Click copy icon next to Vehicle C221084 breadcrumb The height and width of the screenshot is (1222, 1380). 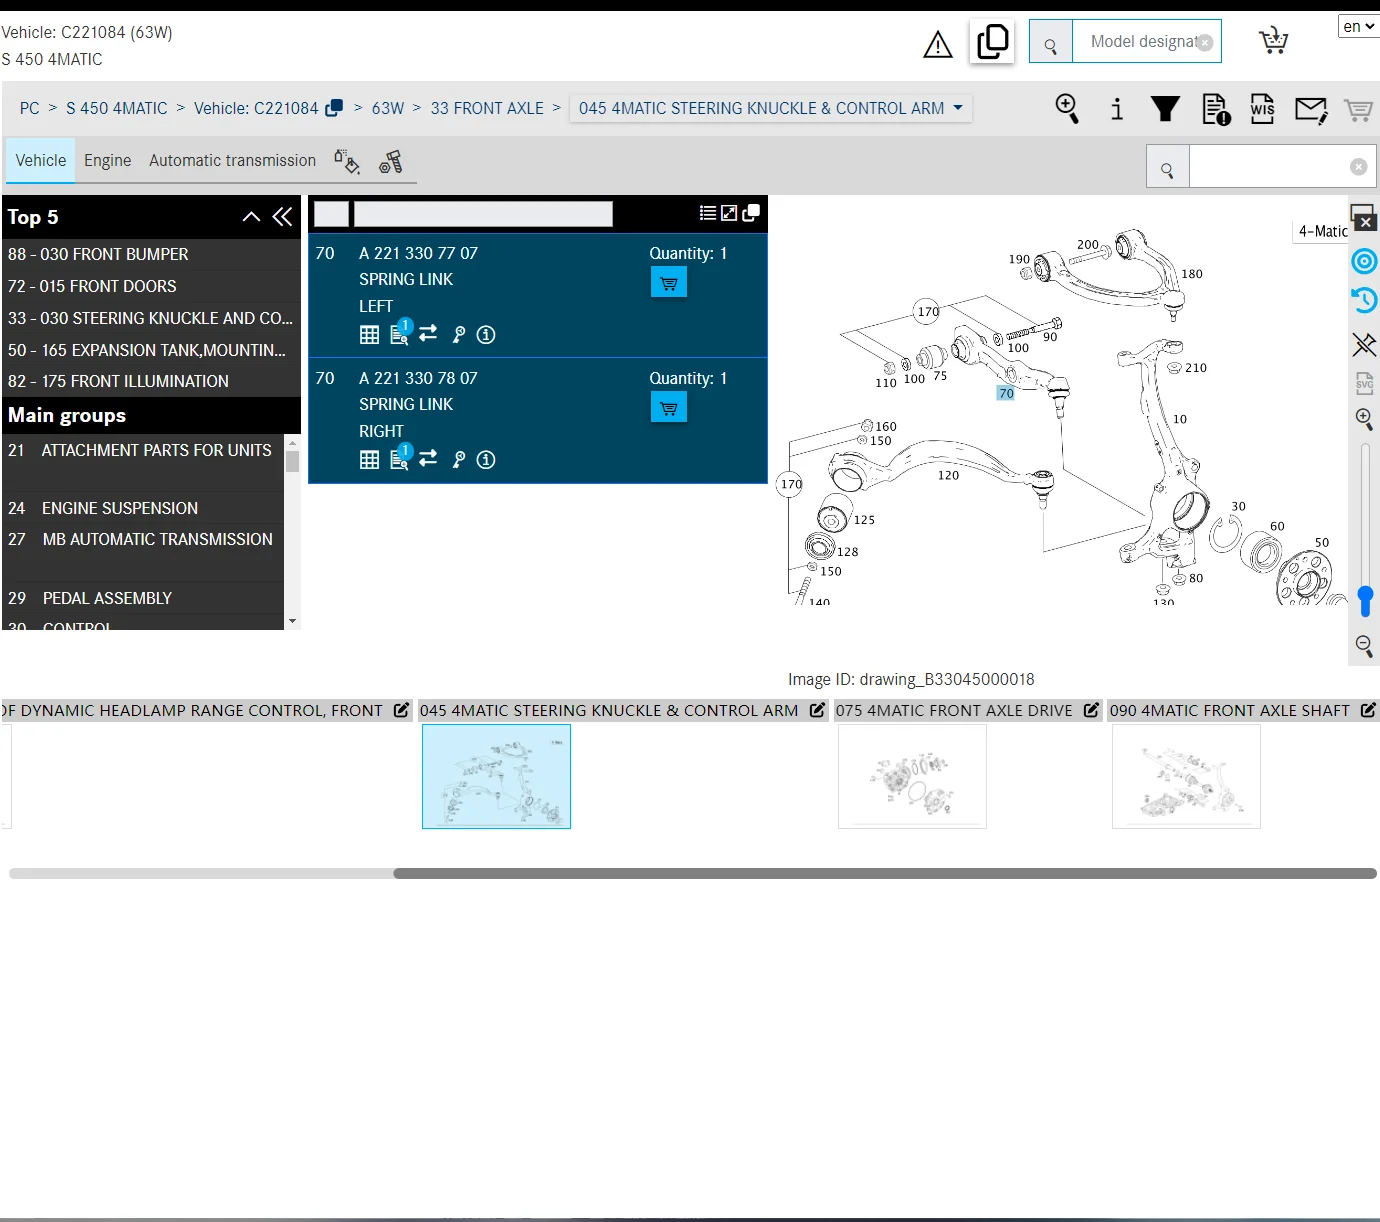(334, 108)
